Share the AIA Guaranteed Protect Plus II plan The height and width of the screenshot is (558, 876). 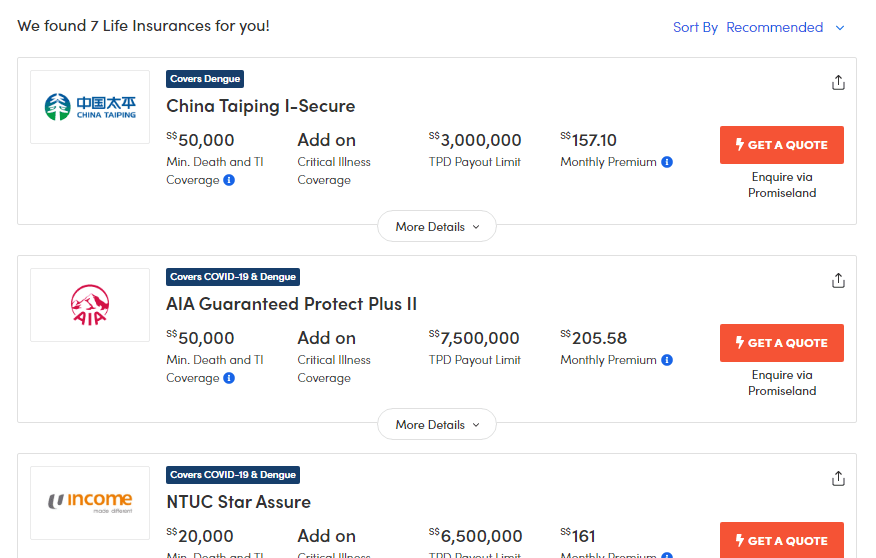(838, 280)
